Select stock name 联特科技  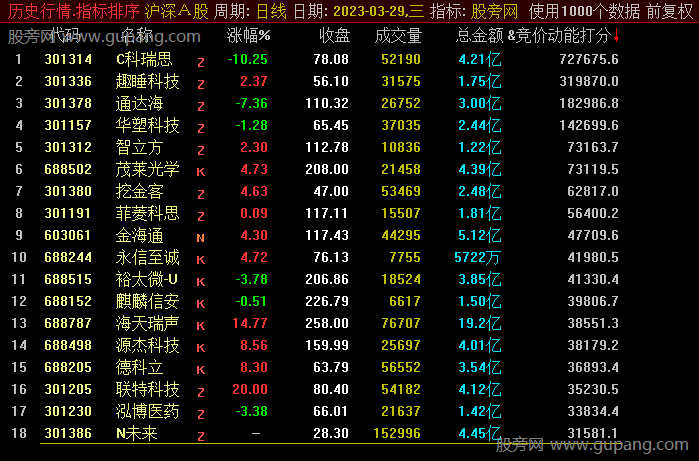(148, 389)
